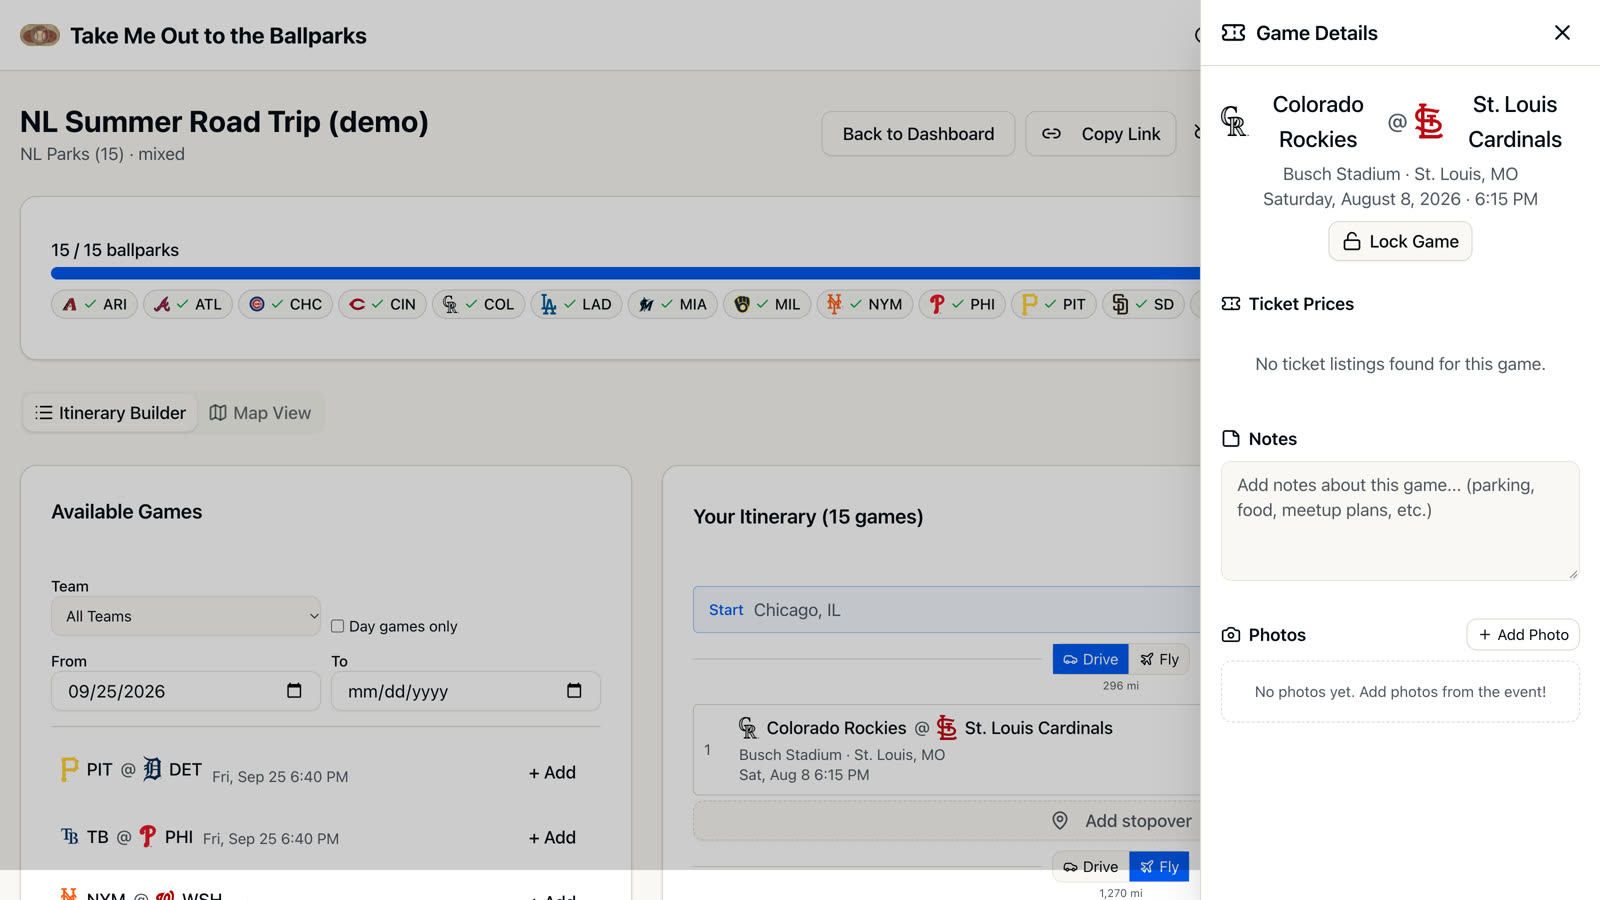This screenshot has width=1600, height=900.
Task: Add a photo to this game
Action: pyautogui.click(x=1523, y=635)
